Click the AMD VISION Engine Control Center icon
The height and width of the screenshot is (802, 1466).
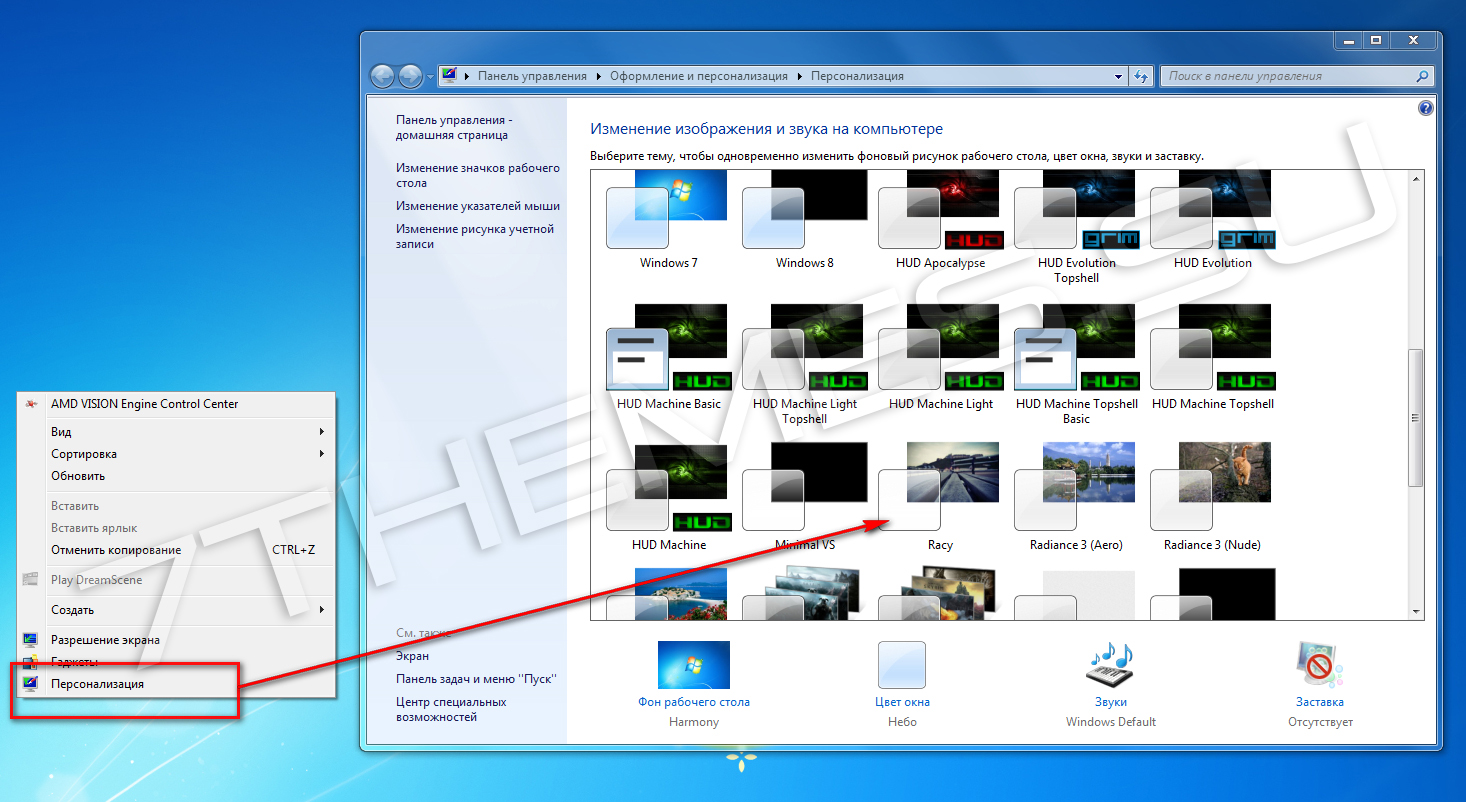(x=32, y=404)
